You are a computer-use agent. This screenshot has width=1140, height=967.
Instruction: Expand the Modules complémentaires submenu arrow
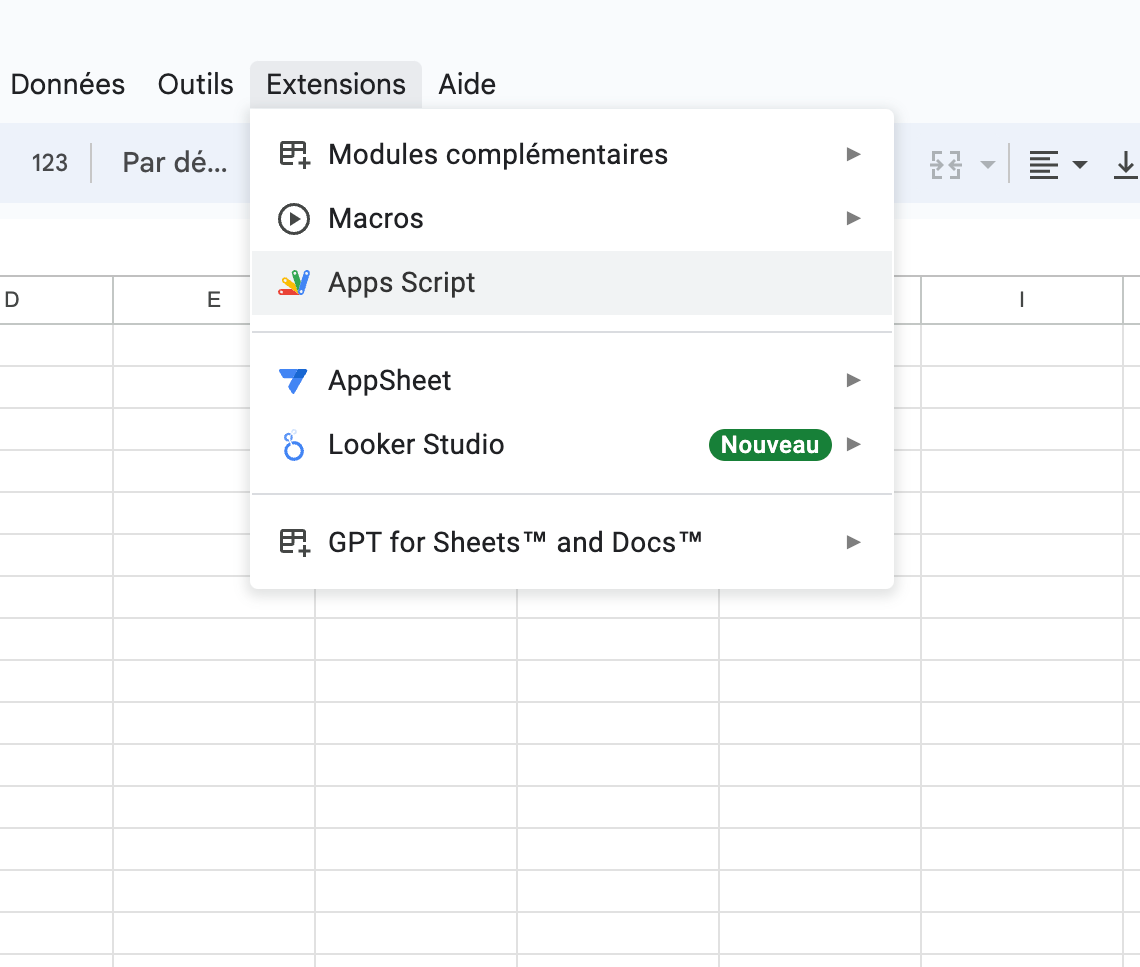[x=854, y=154]
